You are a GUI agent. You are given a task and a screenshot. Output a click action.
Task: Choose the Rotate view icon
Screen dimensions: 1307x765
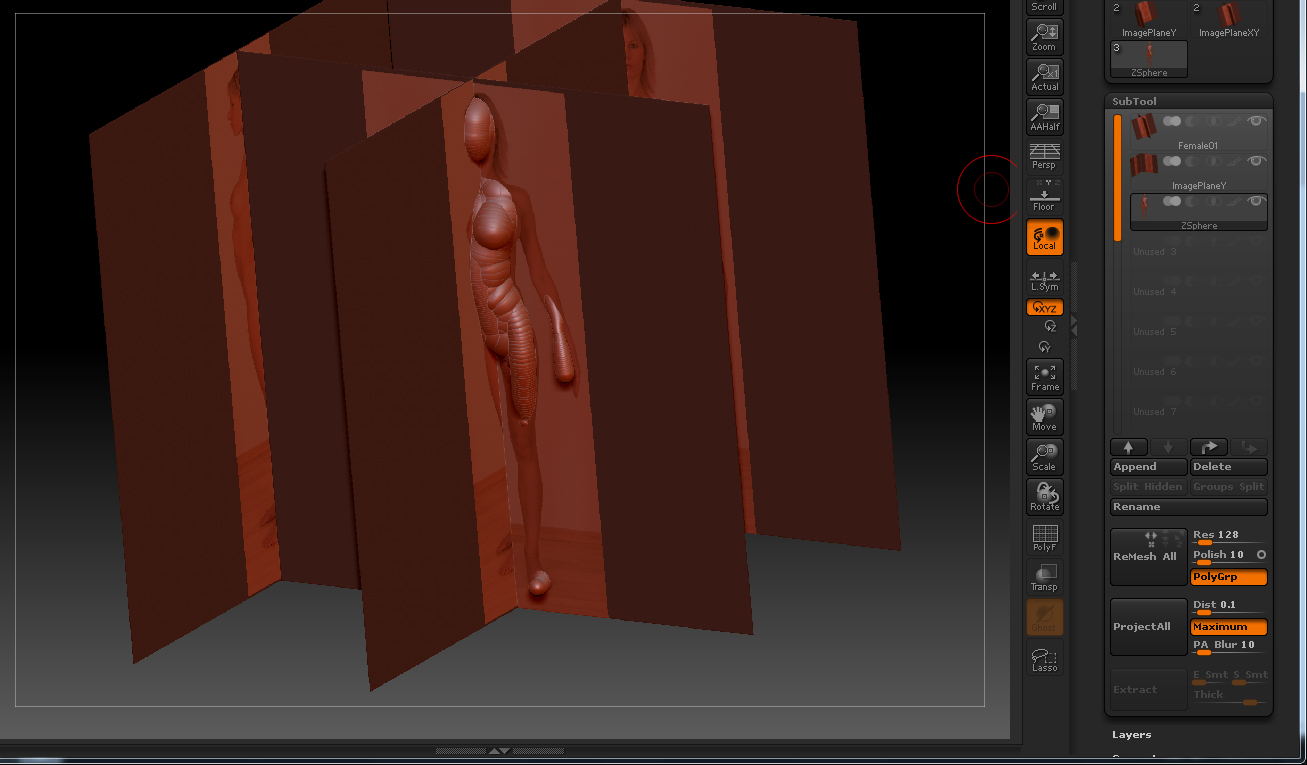point(1044,496)
